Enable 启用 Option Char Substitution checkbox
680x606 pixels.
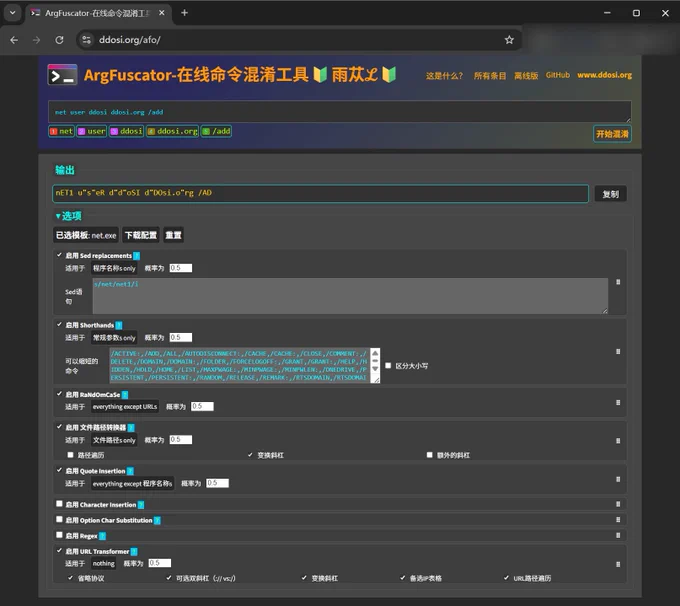point(59,519)
